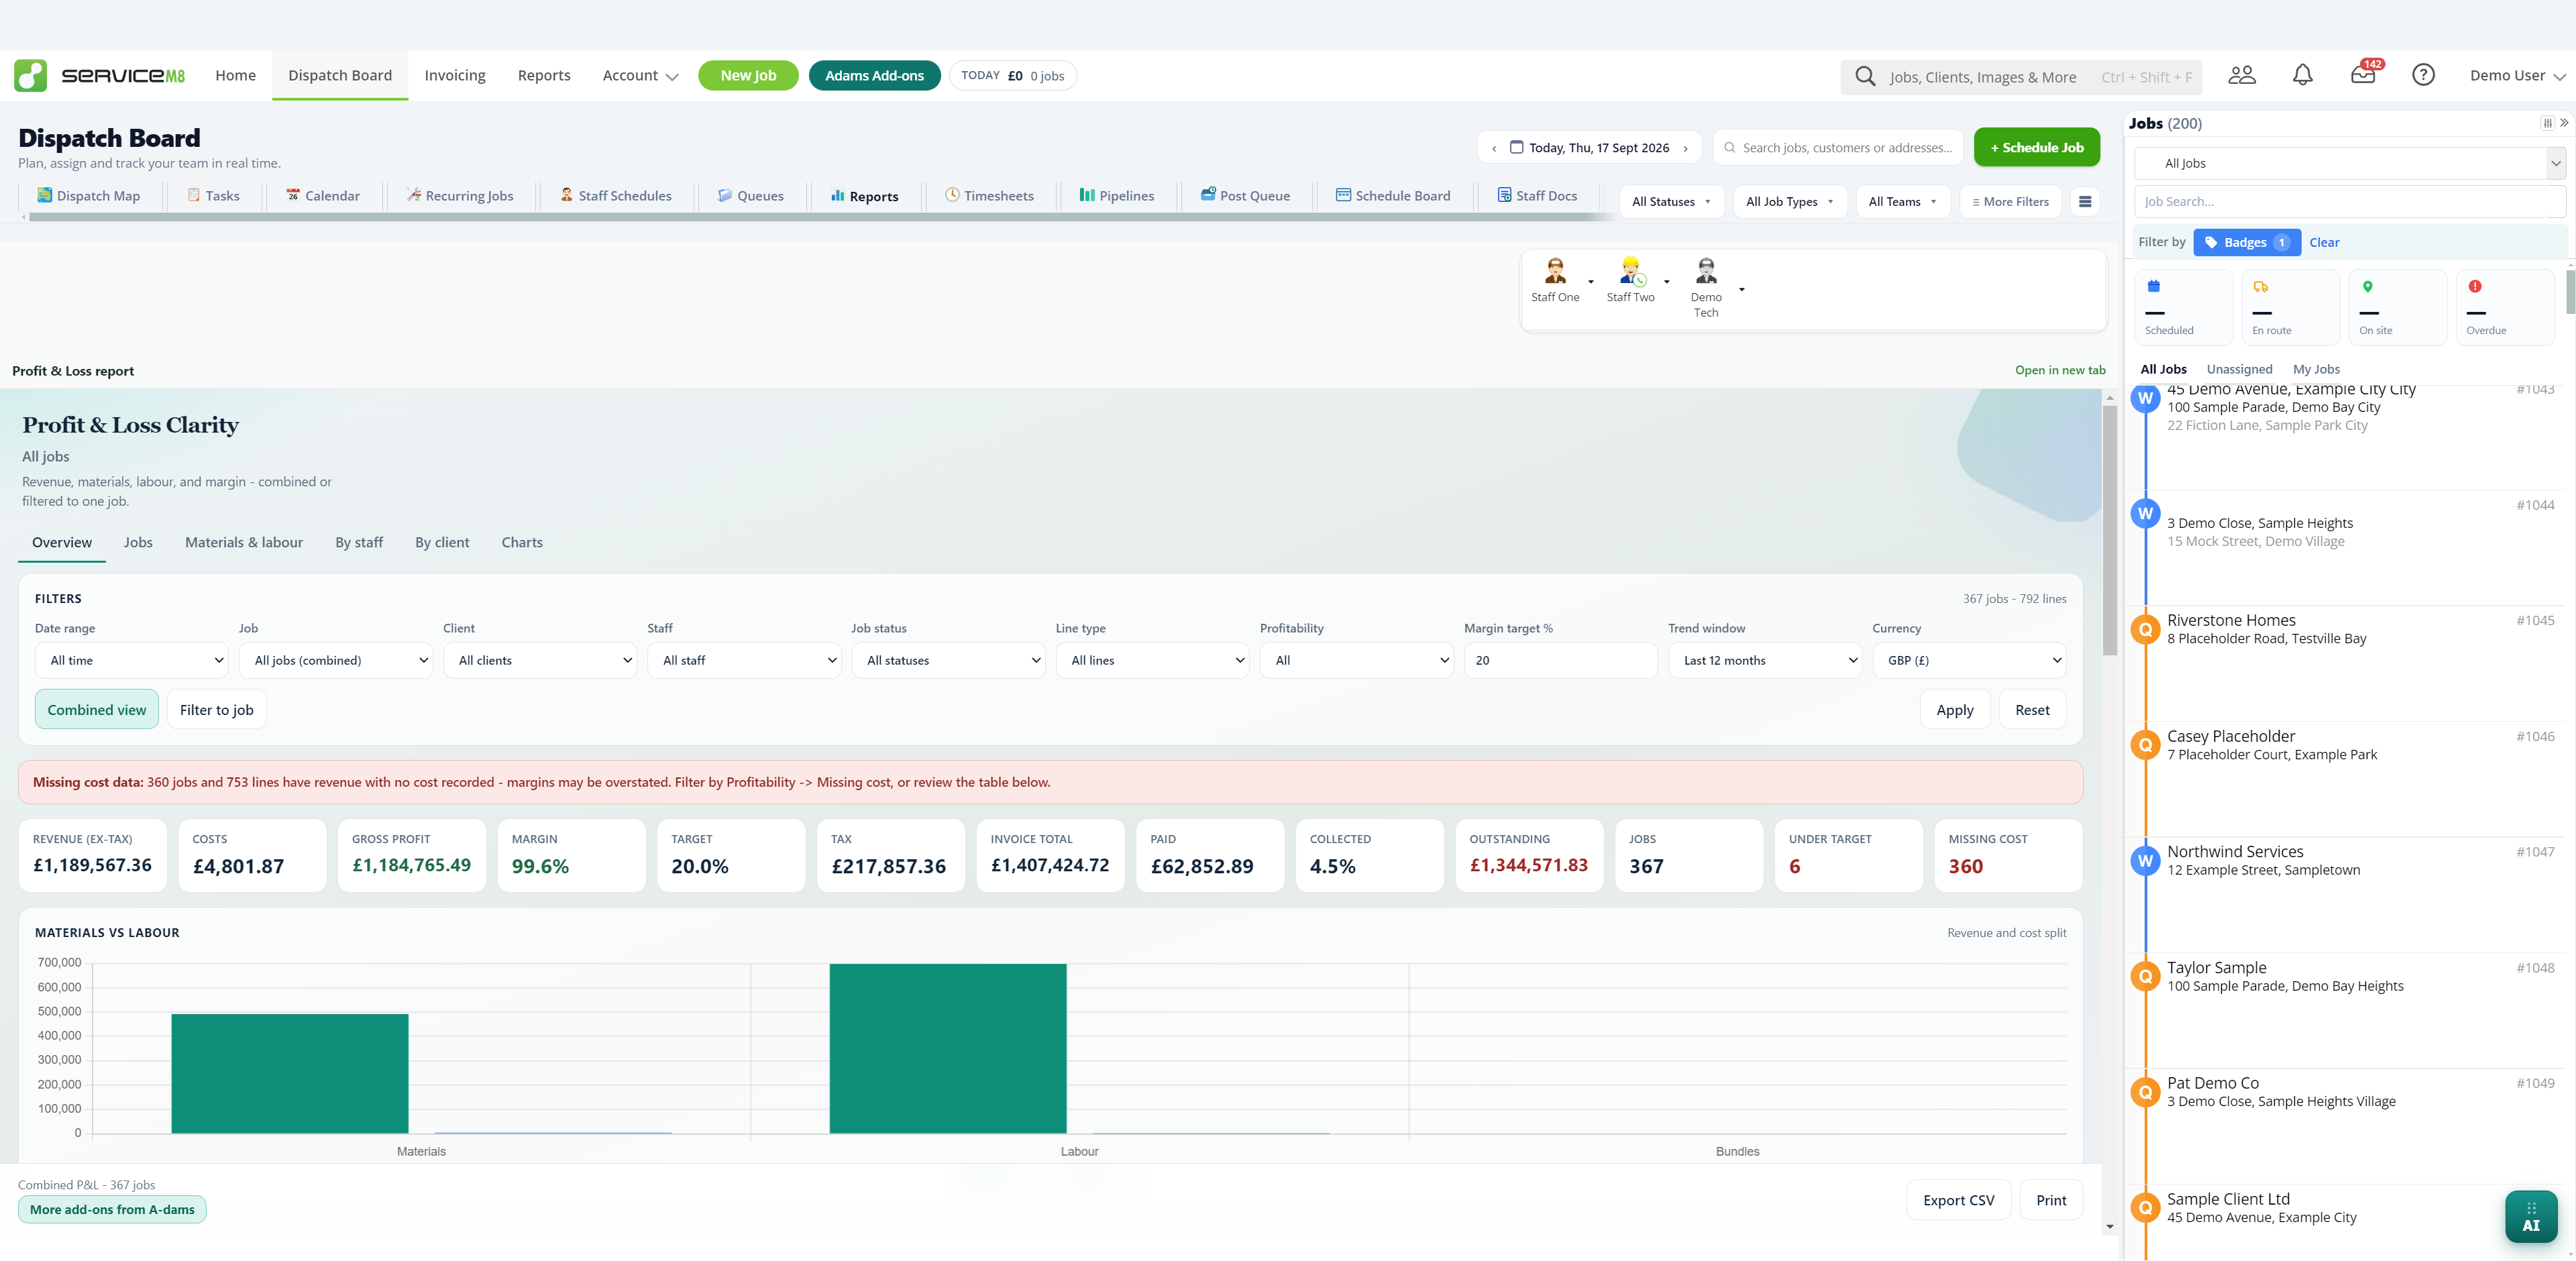Toggle the Combined view button
Viewport: 2576px width, 1261px height.
97,710
